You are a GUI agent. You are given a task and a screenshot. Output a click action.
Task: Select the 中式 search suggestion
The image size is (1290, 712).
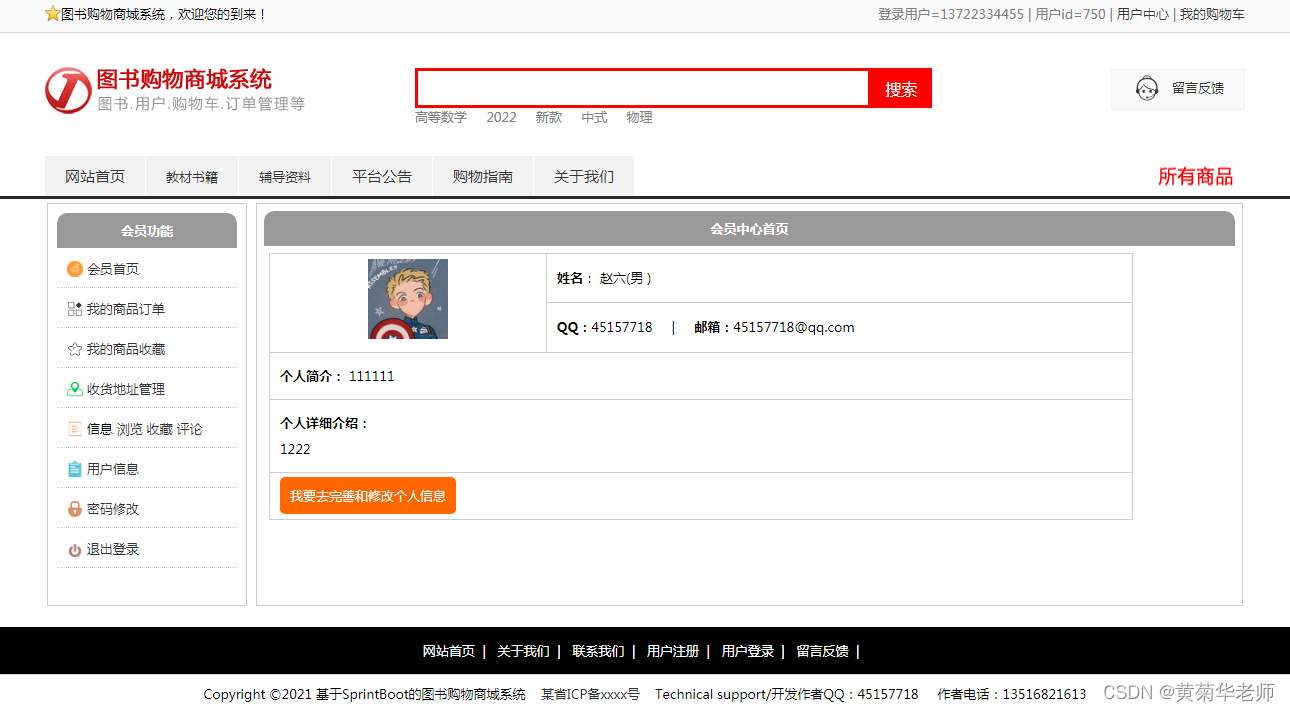[595, 117]
